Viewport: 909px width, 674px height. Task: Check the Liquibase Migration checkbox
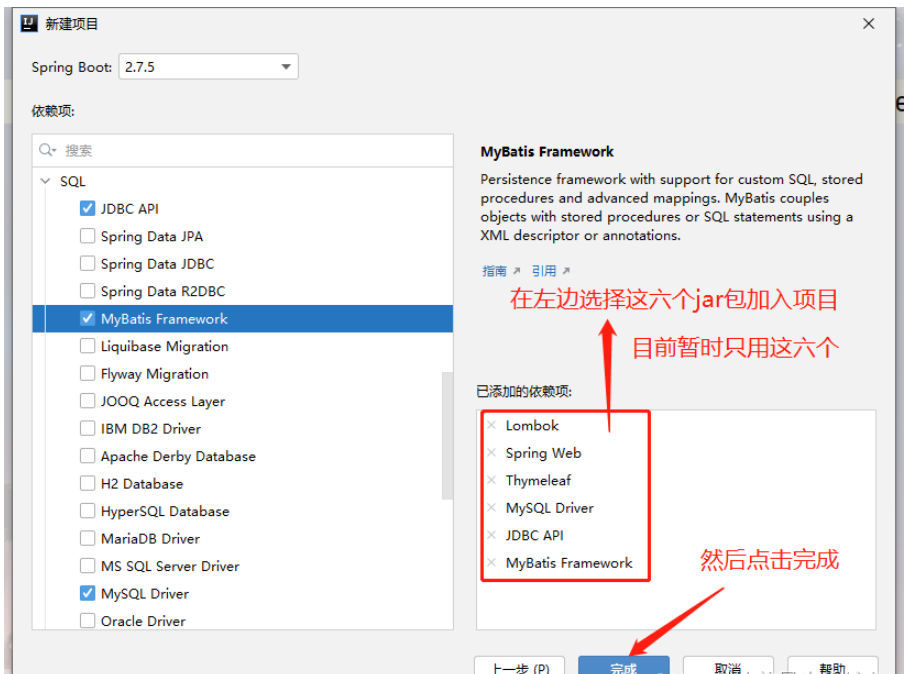87,346
